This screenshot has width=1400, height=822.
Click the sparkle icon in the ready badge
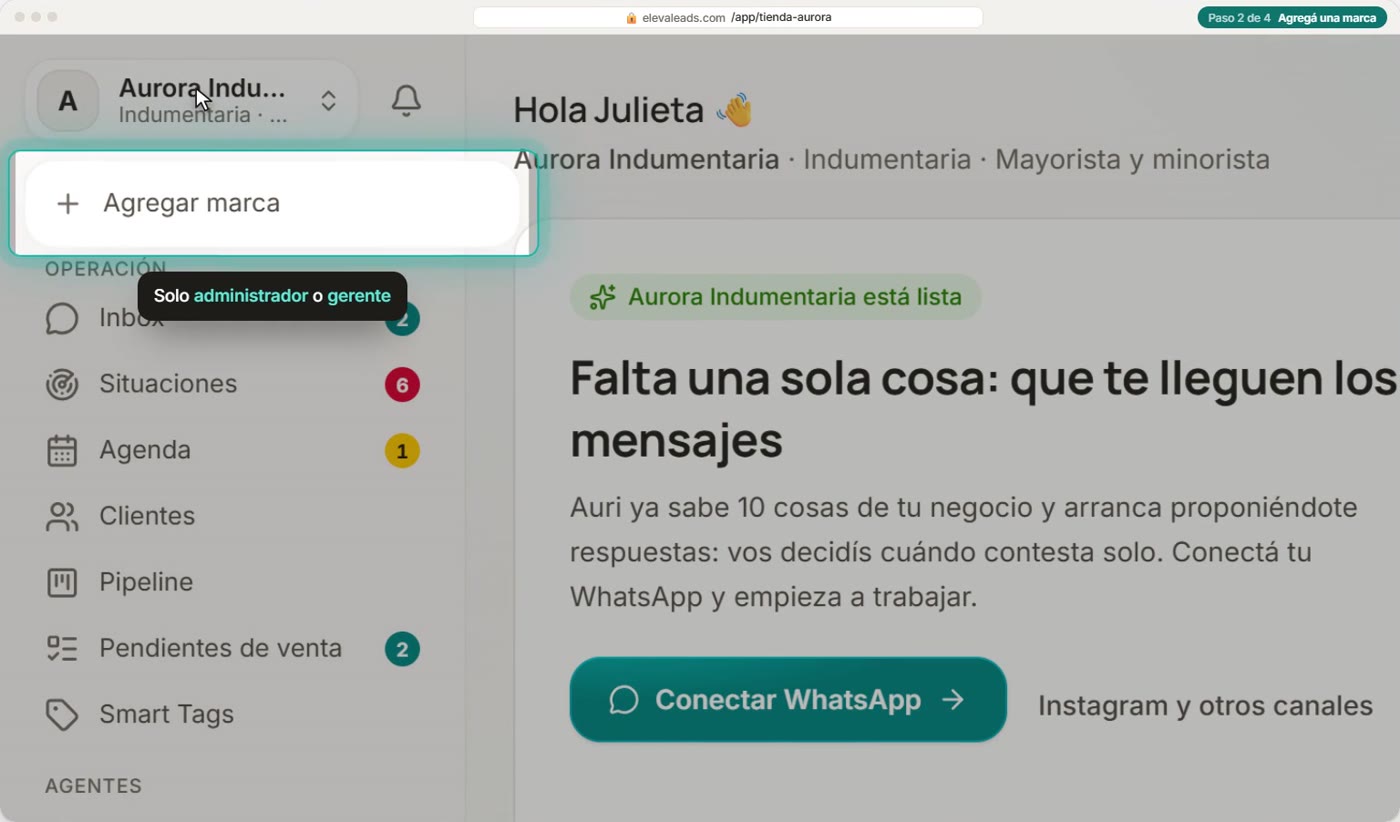(x=602, y=297)
